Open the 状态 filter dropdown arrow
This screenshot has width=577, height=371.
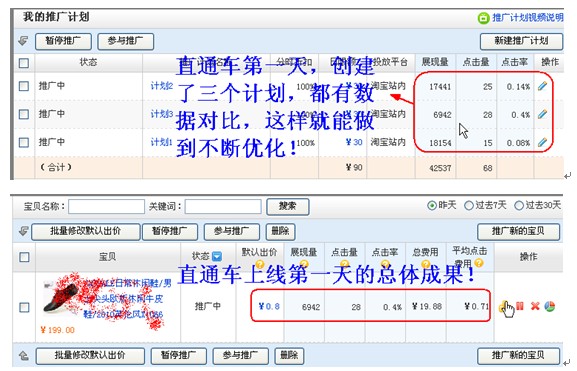pyautogui.click(x=217, y=256)
